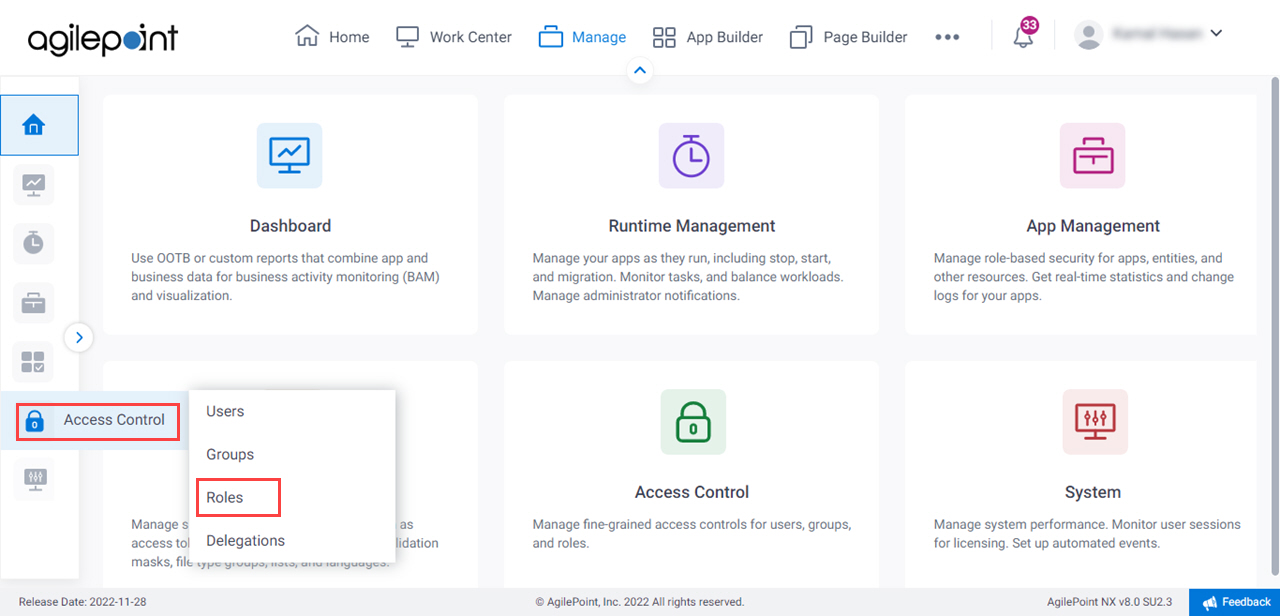Click the System card sliders monitor icon
1280x616 pixels.
pyautogui.click(x=1095, y=422)
